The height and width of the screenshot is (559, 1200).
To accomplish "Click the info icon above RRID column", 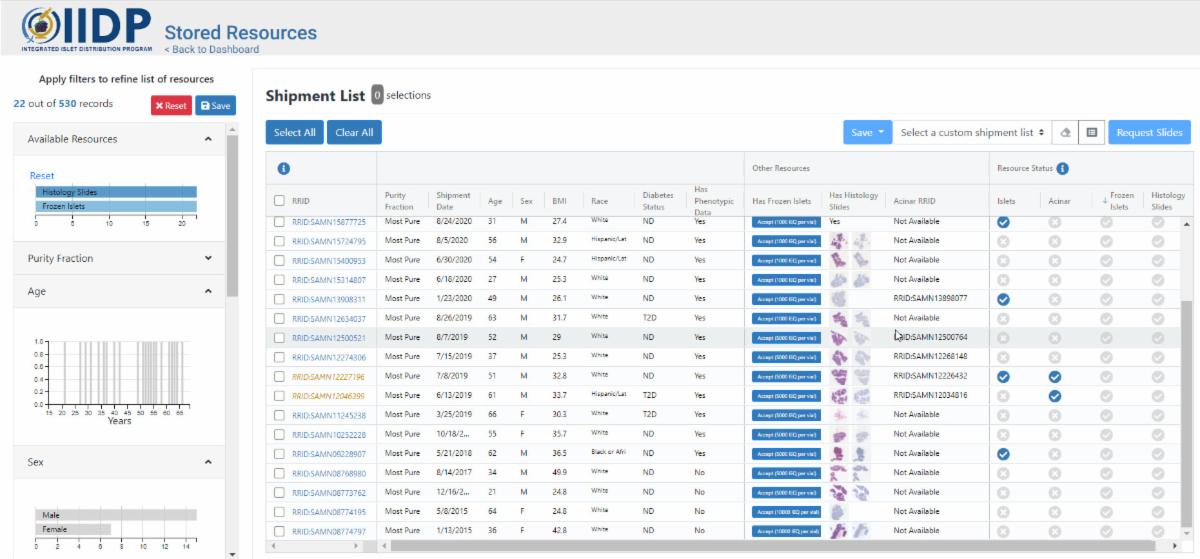I will (283, 169).
